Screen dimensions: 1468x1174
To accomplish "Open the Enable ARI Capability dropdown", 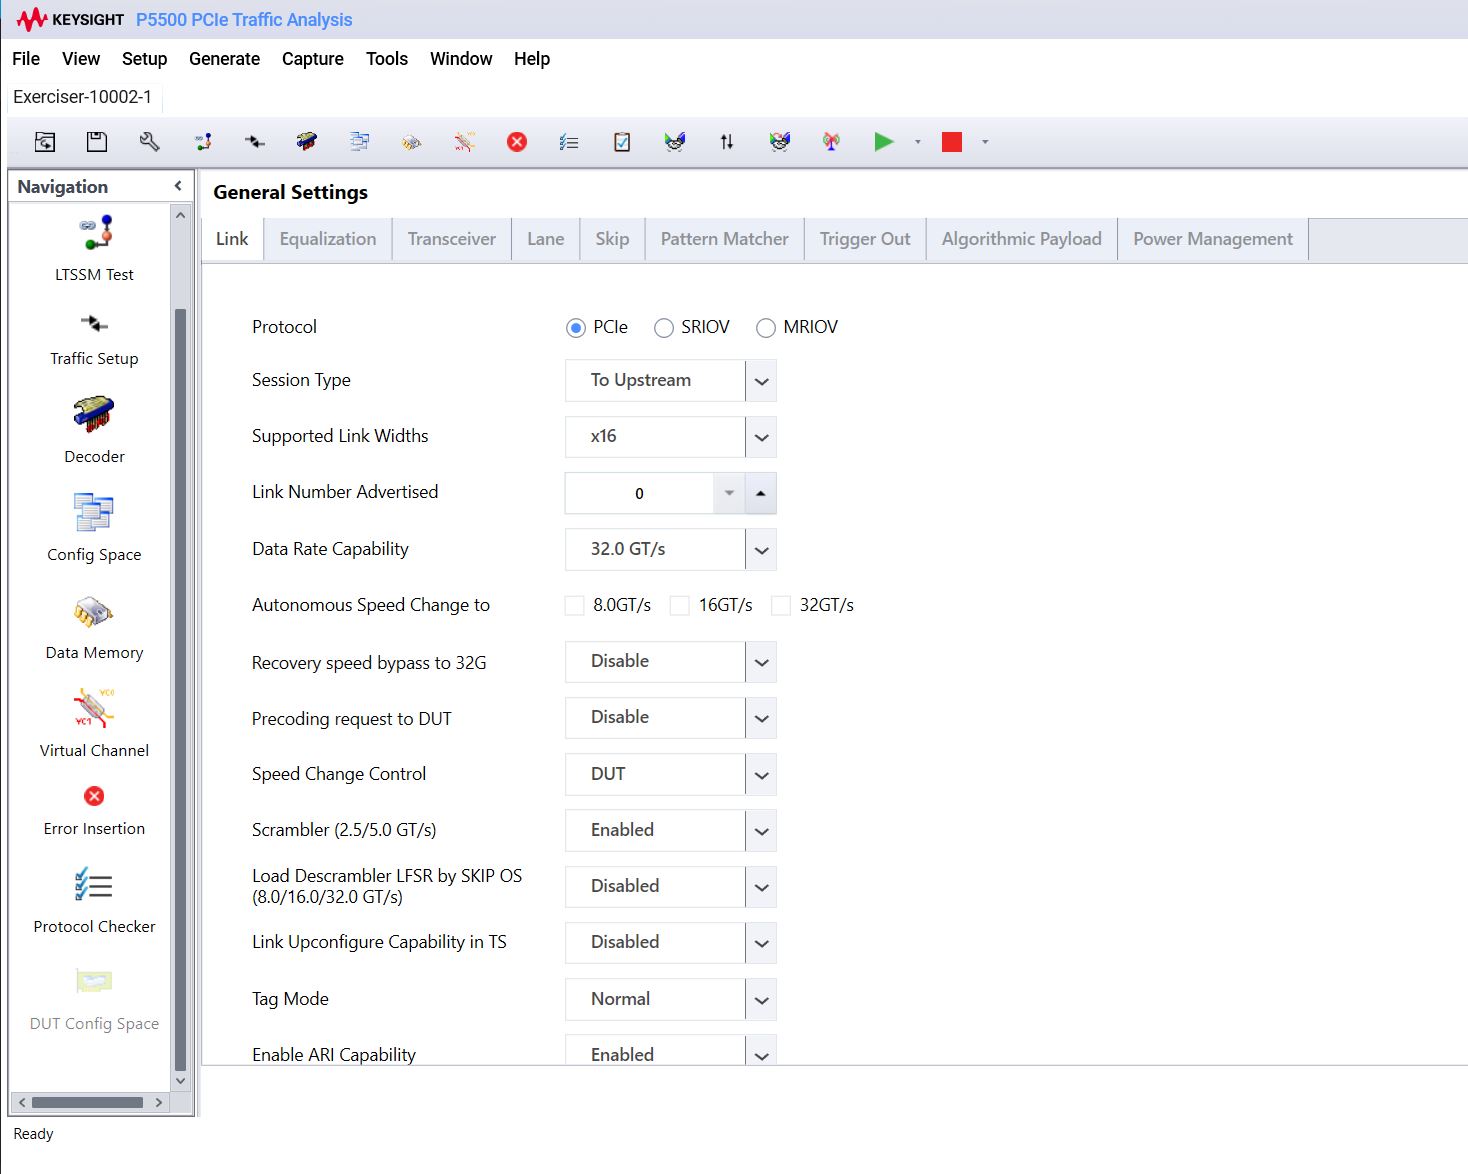I will 671,1051.
